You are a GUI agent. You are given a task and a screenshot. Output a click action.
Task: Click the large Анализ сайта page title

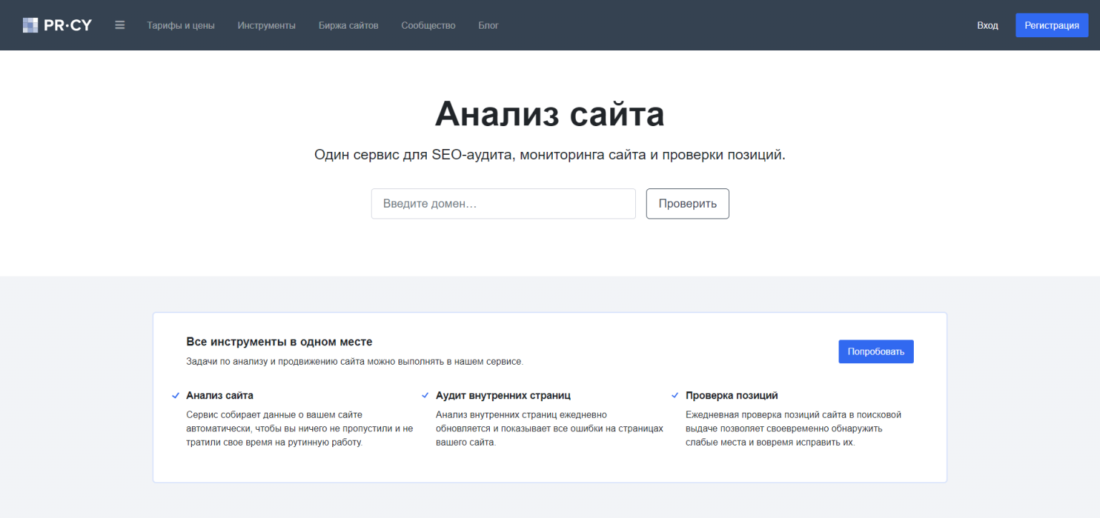[549, 114]
